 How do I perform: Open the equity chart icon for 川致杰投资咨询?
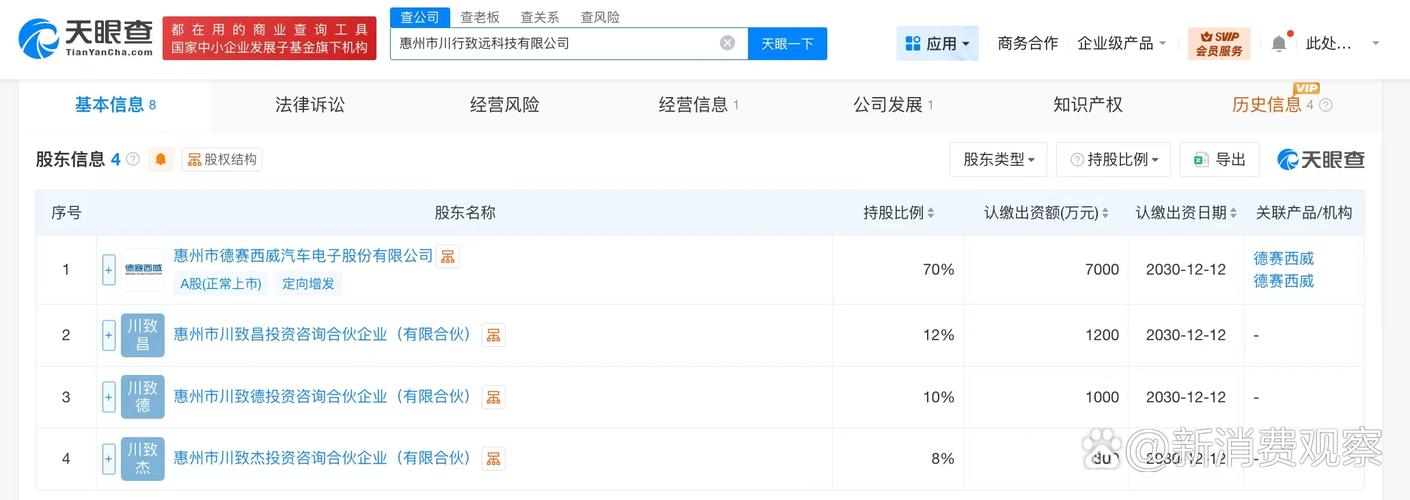tap(493, 459)
